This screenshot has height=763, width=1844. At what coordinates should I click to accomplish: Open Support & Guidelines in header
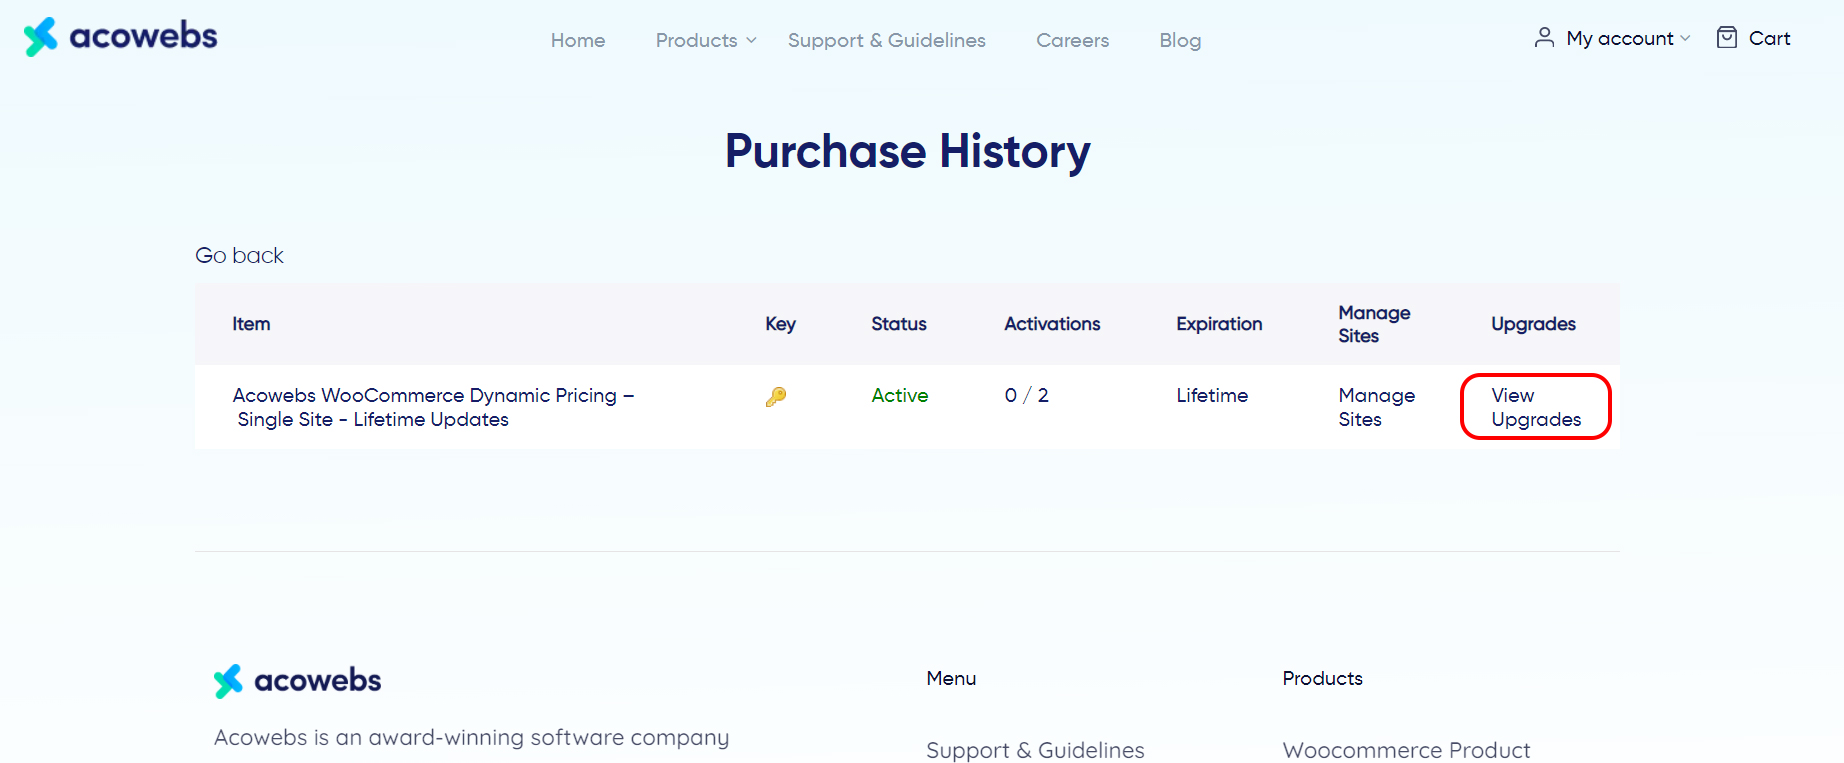click(x=887, y=40)
